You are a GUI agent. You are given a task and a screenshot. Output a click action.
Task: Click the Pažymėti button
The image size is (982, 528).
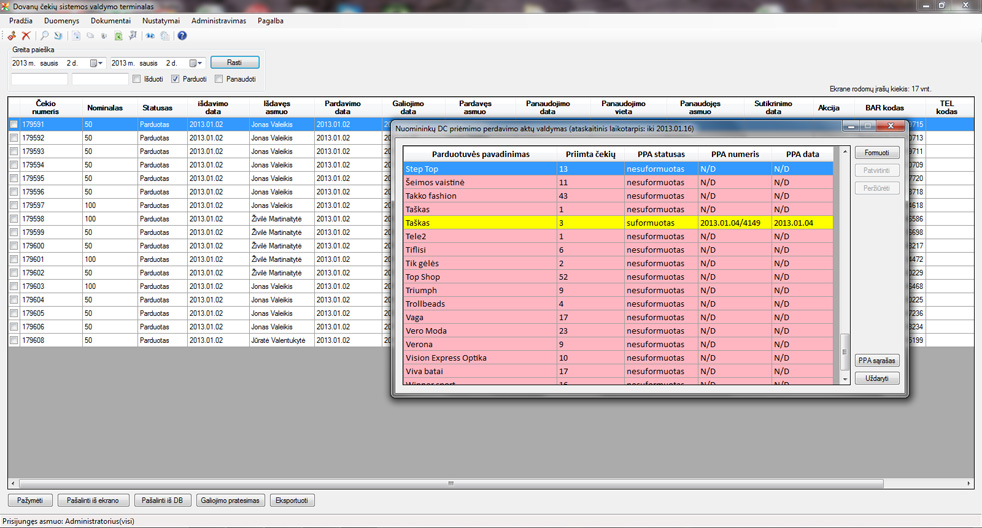click(30, 500)
